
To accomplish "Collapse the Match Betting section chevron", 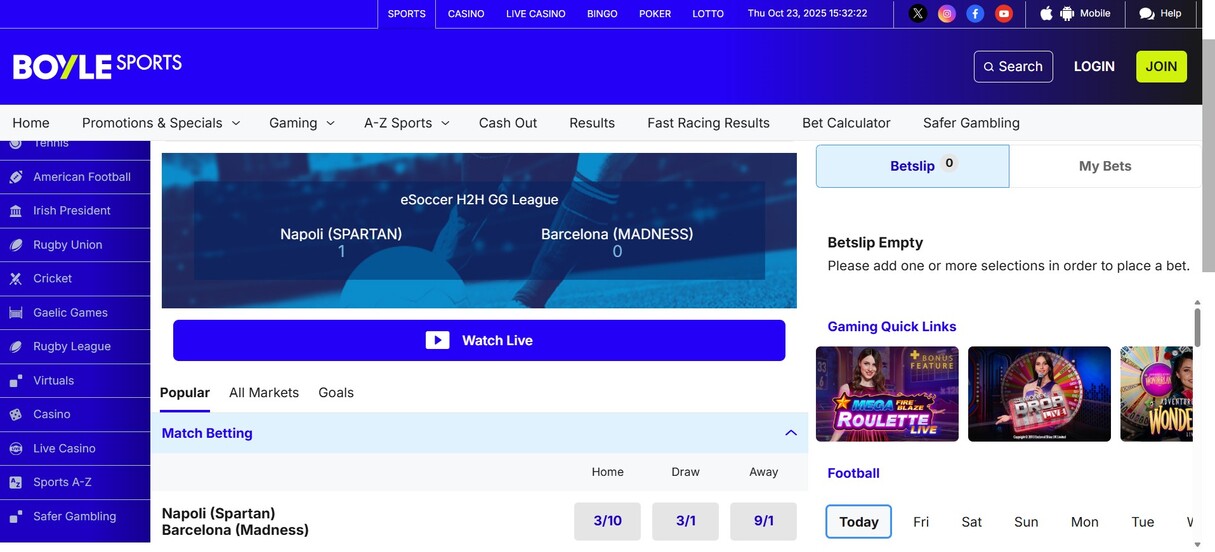I will [791, 433].
